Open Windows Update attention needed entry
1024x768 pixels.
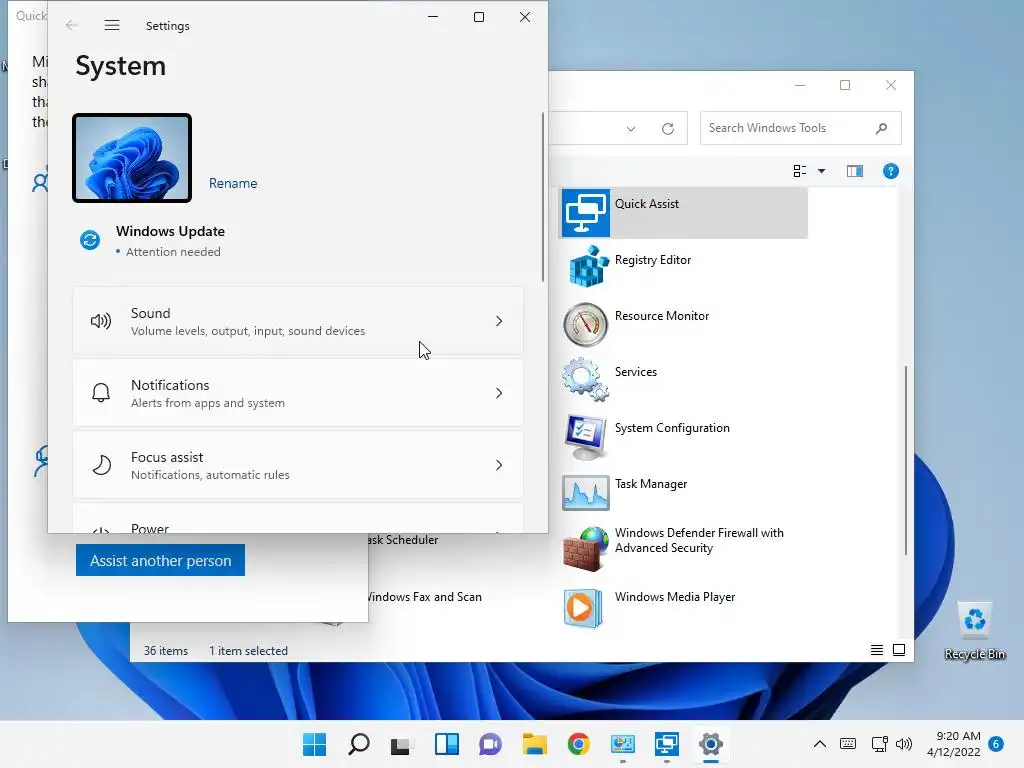[x=170, y=240]
